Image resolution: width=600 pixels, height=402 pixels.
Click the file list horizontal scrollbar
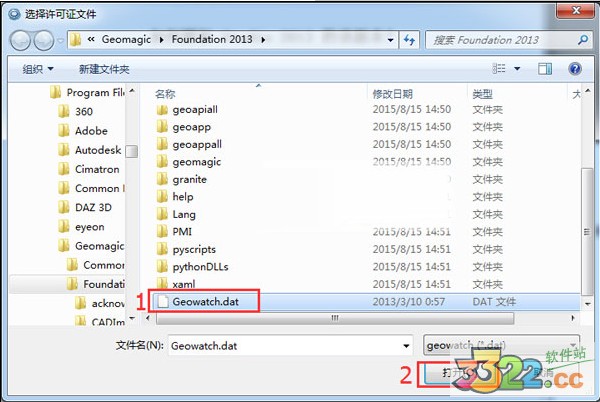coord(335,318)
